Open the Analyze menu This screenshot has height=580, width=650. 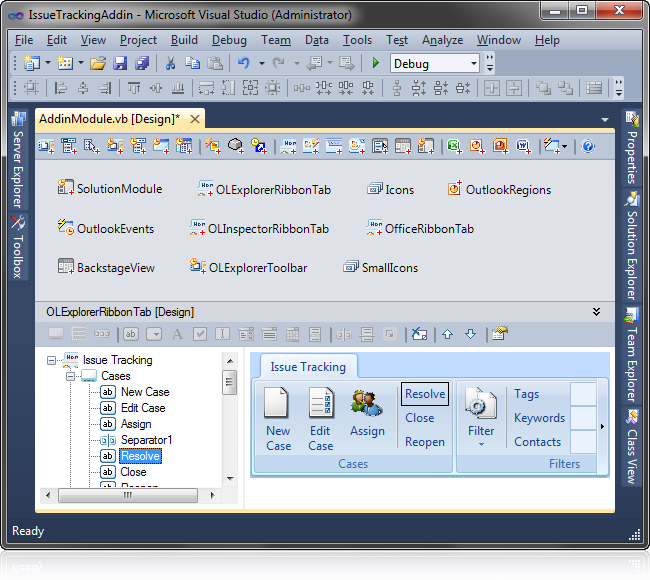[x=442, y=40]
